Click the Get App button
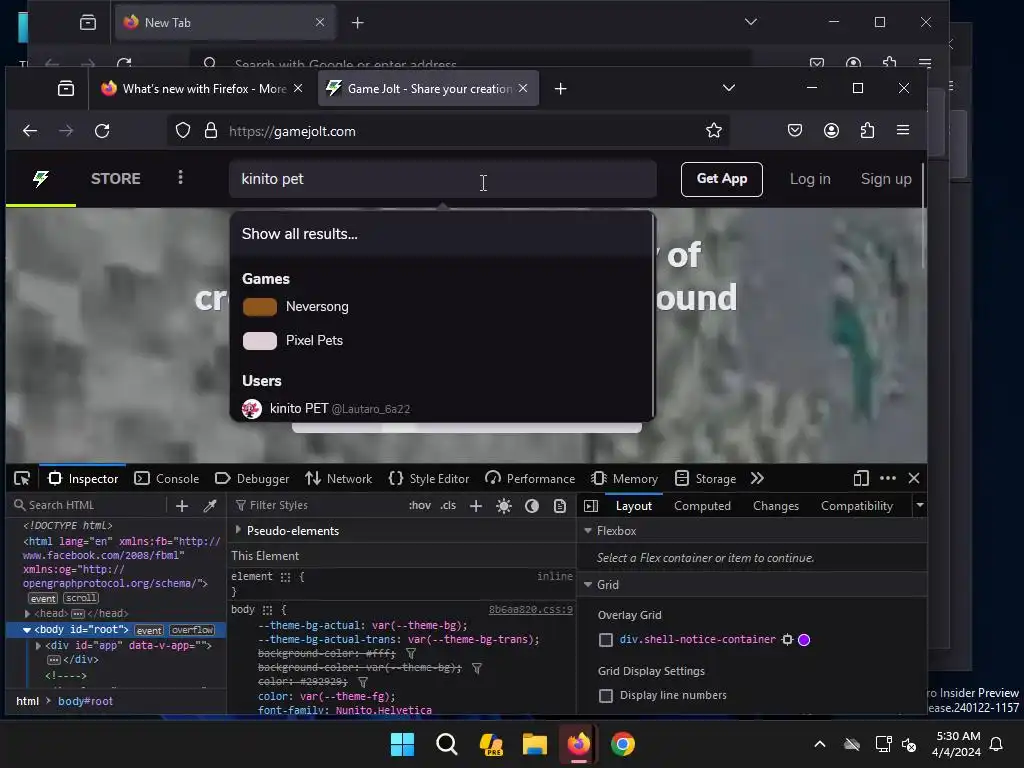Image resolution: width=1024 pixels, height=768 pixels. pos(722,179)
